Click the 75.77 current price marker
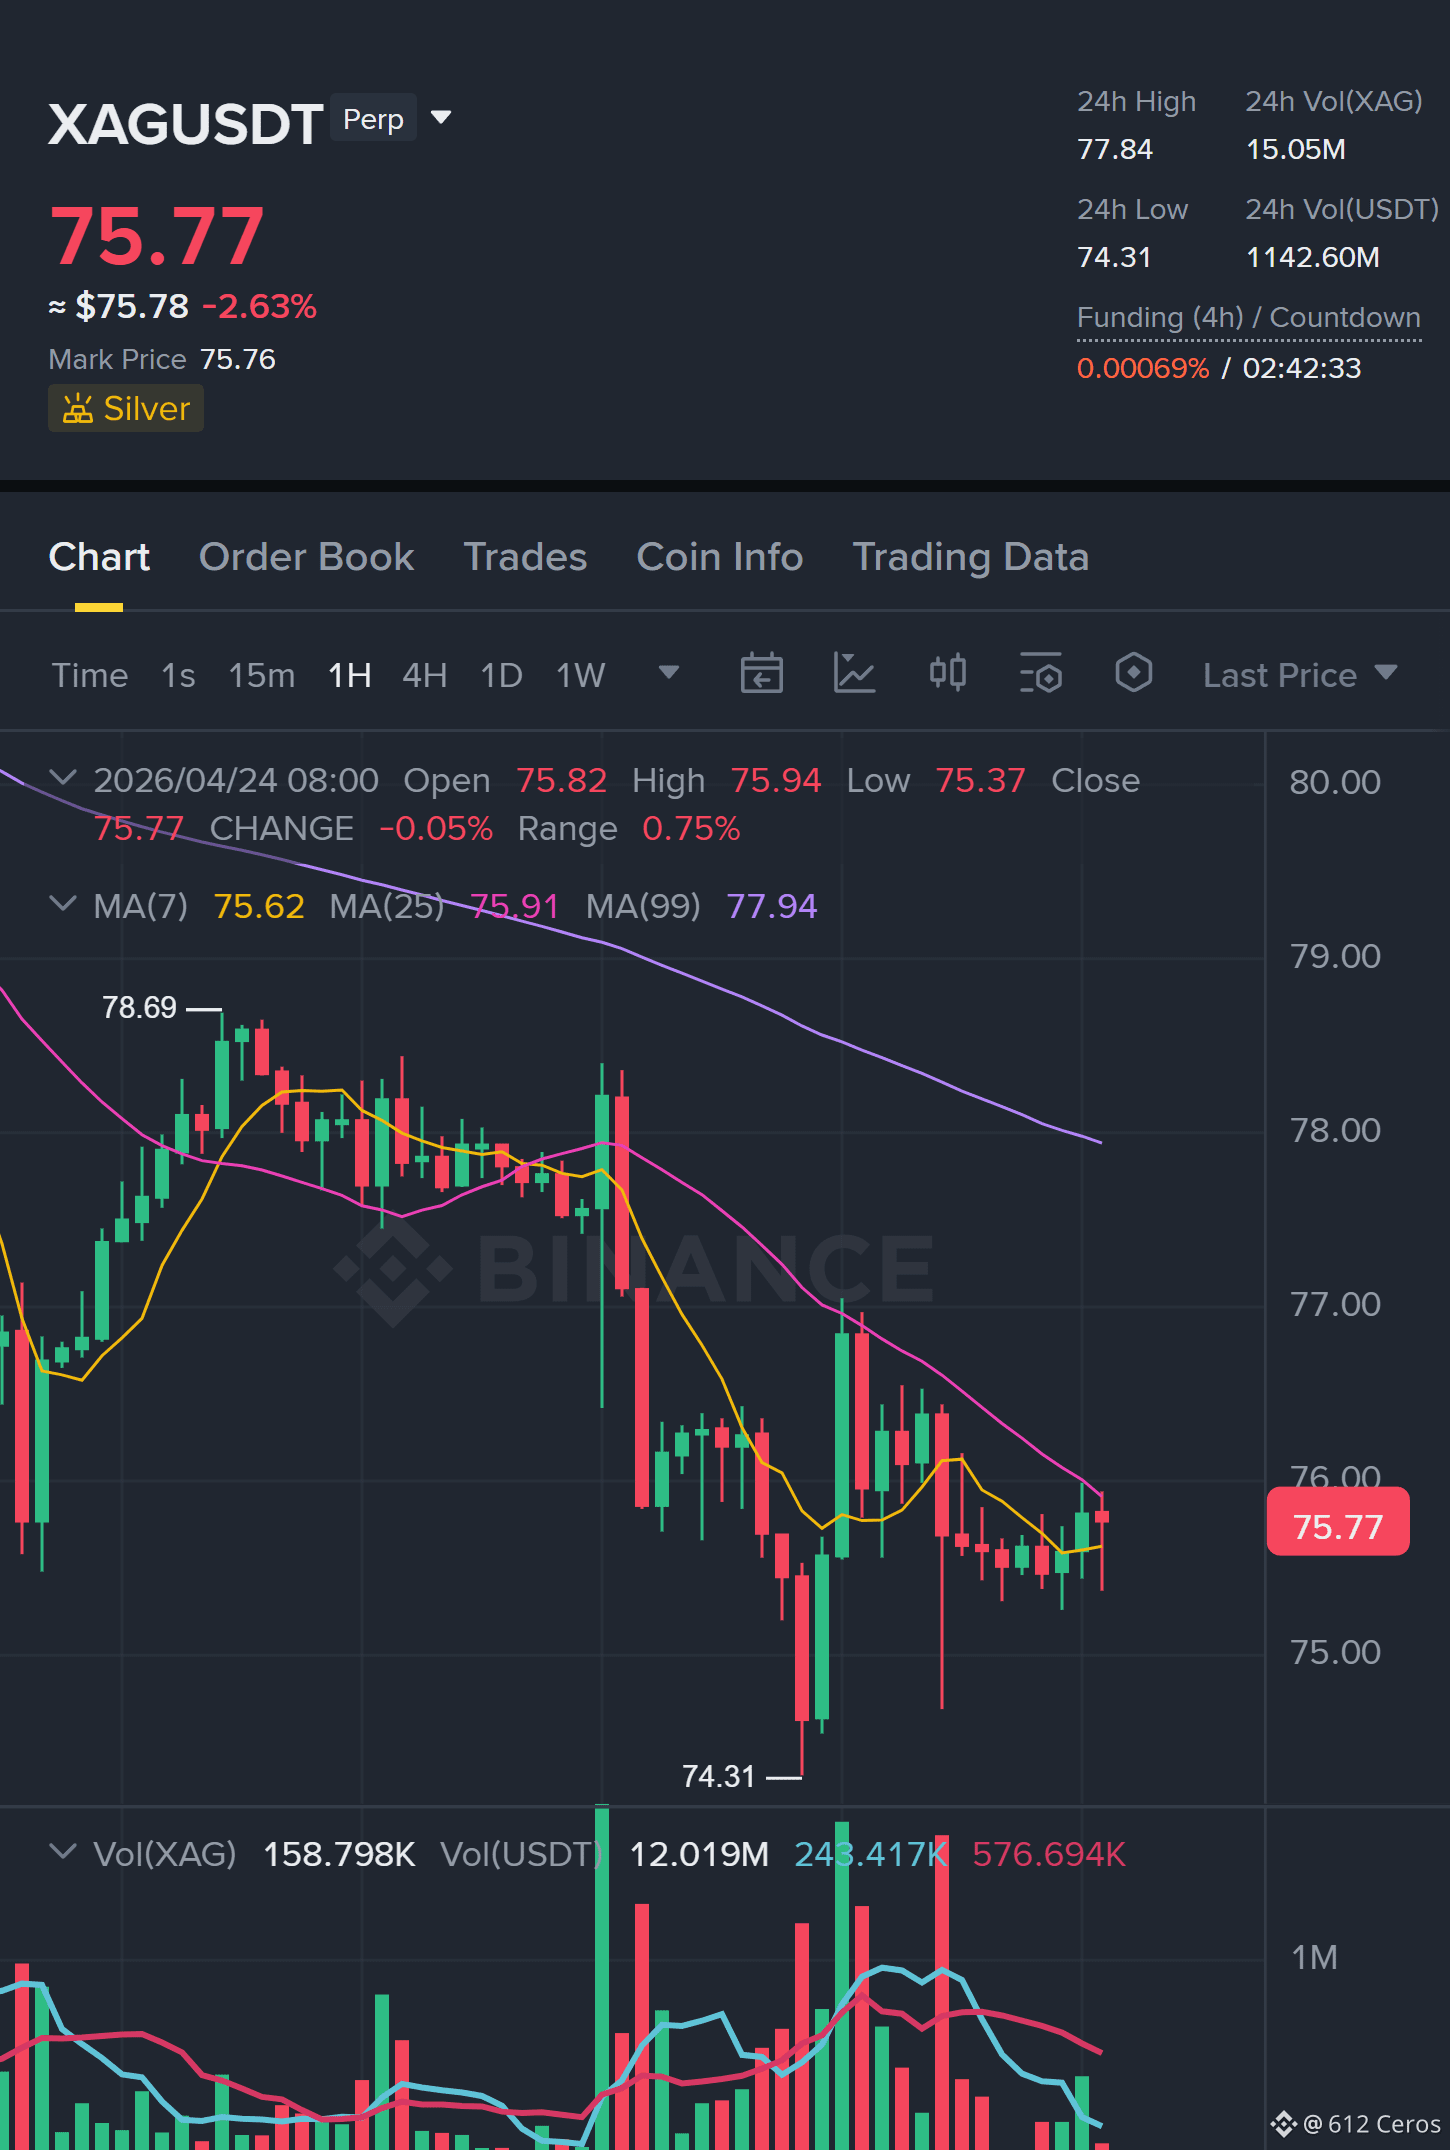Screen dimensions: 1450x2150 1338,1521
